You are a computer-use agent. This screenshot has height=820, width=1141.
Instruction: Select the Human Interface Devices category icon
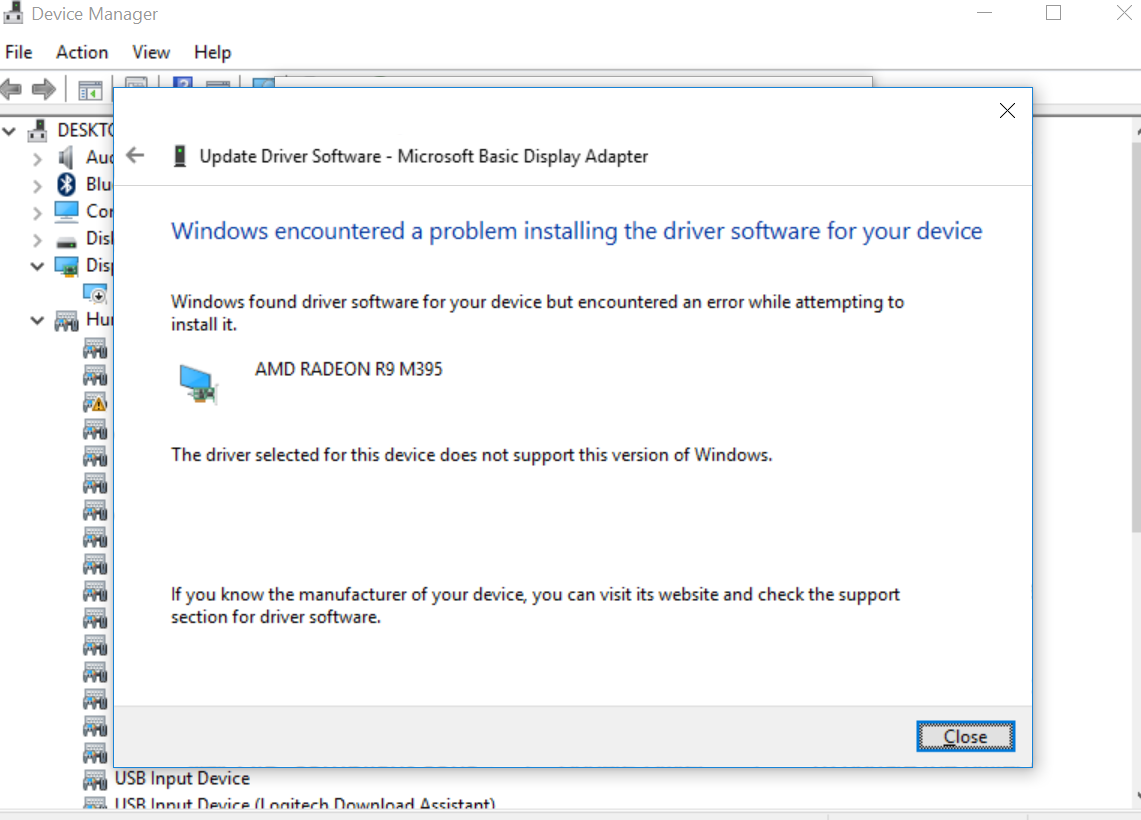tap(67, 321)
